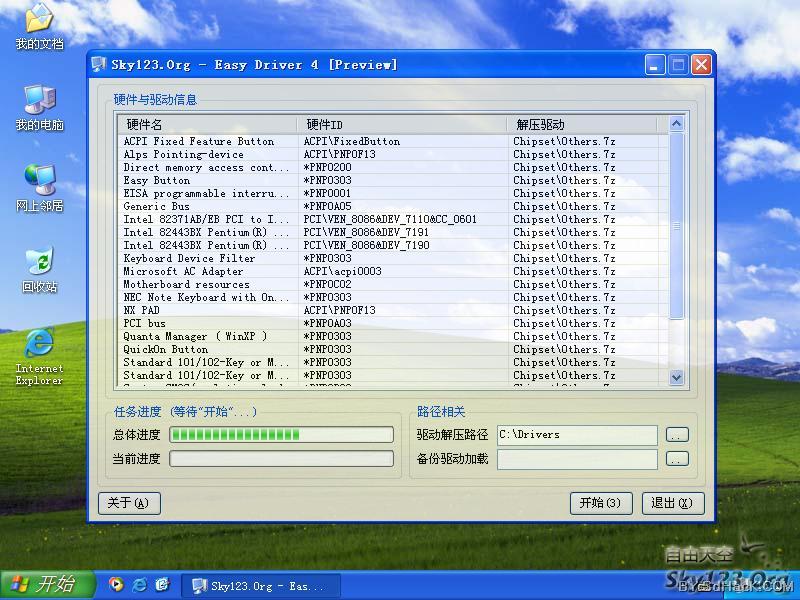
Task: Close the Easy Driver 4 window
Action: pyautogui.click(x=702, y=65)
